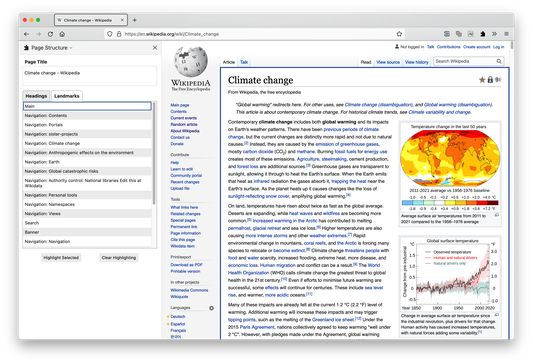Click the Wikipedia globe logo
The width and height of the screenshot is (533, 364).
191,62
